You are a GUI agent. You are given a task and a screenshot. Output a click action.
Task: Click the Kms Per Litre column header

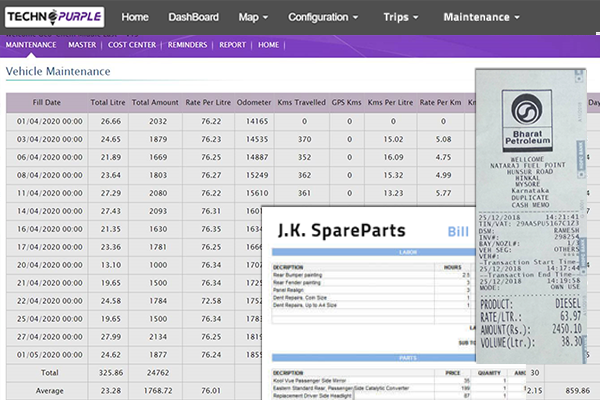pos(390,103)
